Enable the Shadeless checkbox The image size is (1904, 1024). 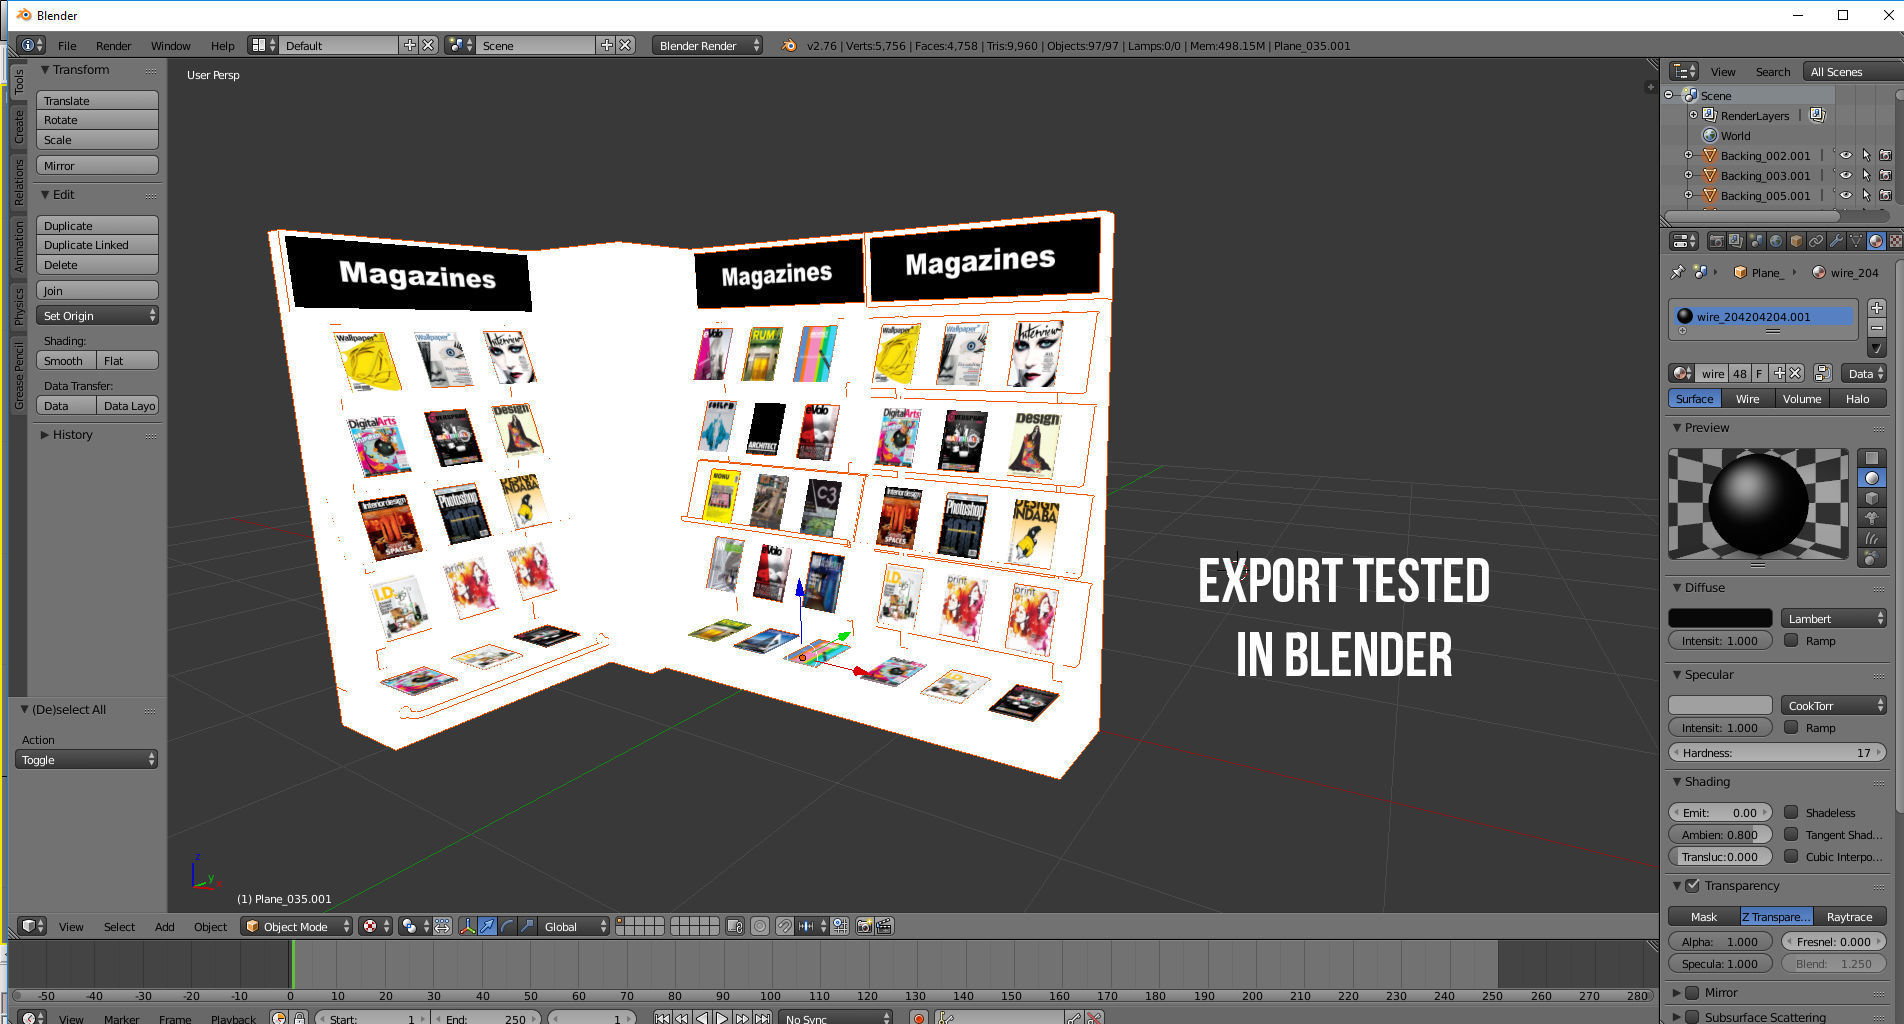tap(1791, 812)
